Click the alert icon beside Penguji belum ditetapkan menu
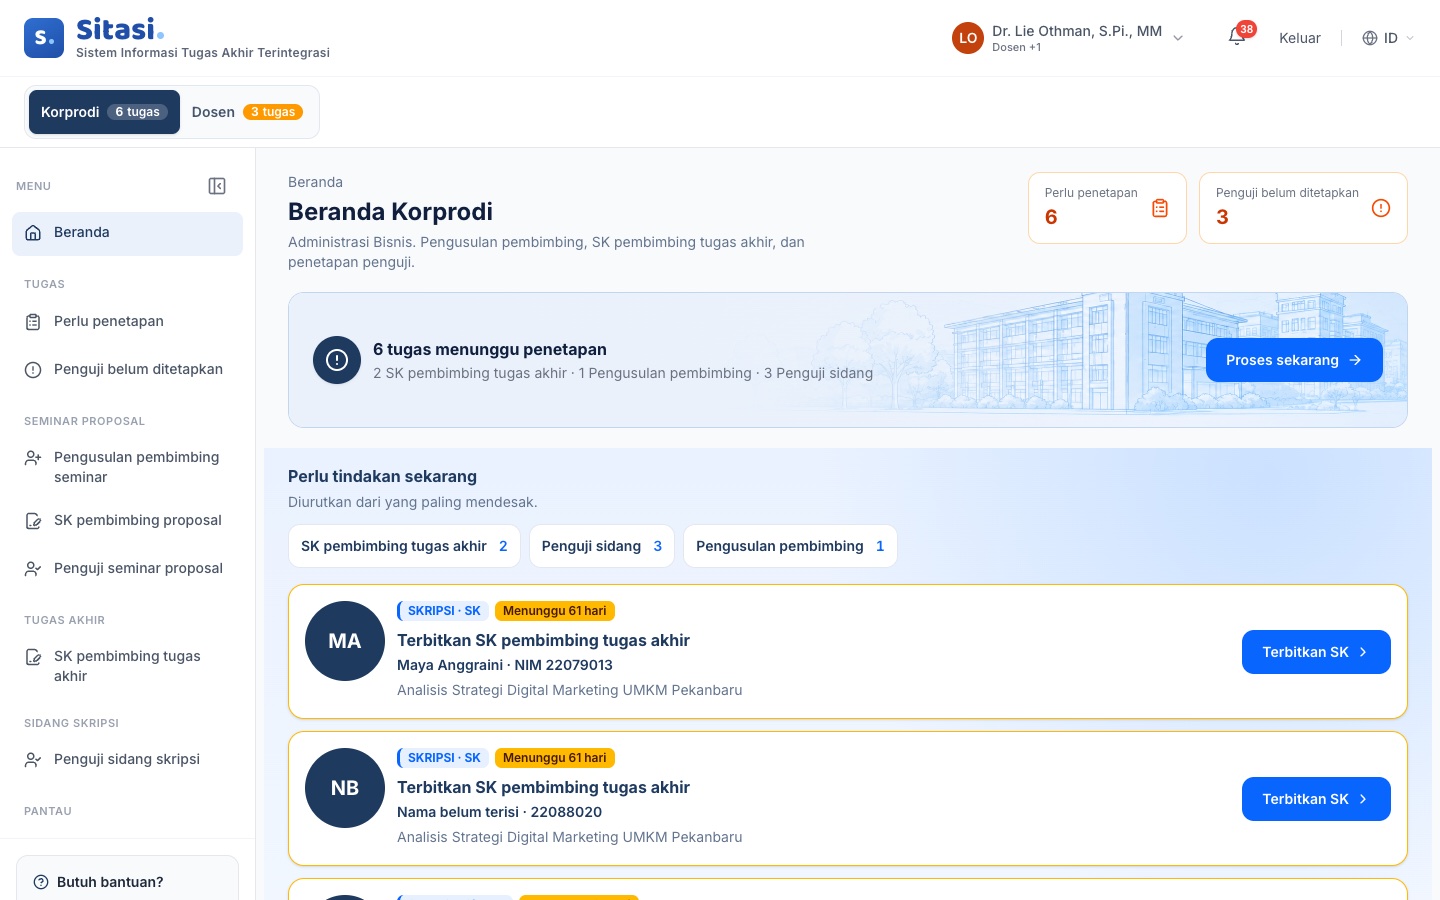Image resolution: width=1440 pixels, height=900 pixels. (x=33, y=370)
